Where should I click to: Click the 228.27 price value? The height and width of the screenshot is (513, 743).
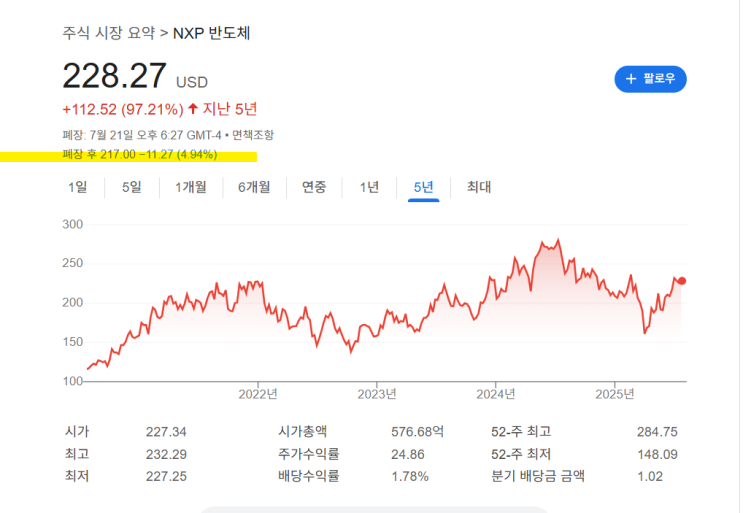[114, 76]
